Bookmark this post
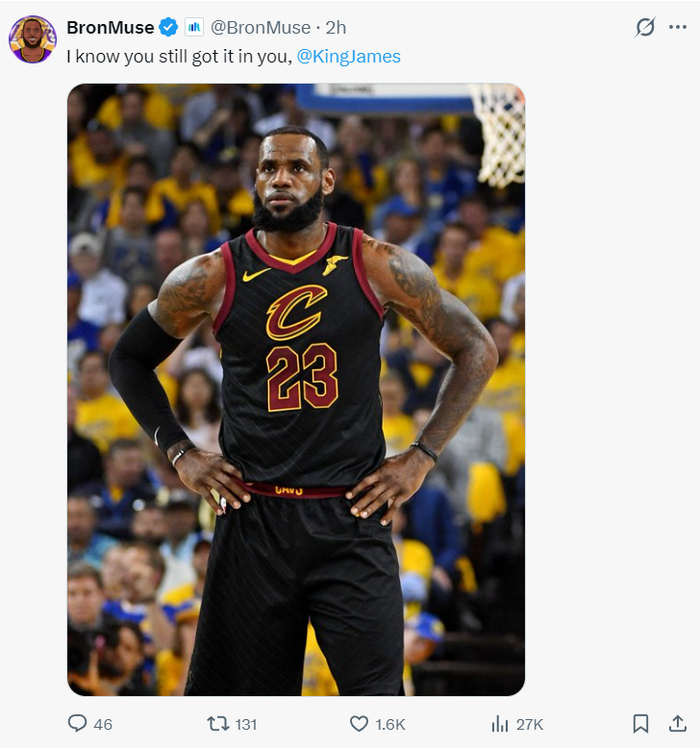Image resolution: width=700 pixels, height=748 pixels. tap(641, 723)
